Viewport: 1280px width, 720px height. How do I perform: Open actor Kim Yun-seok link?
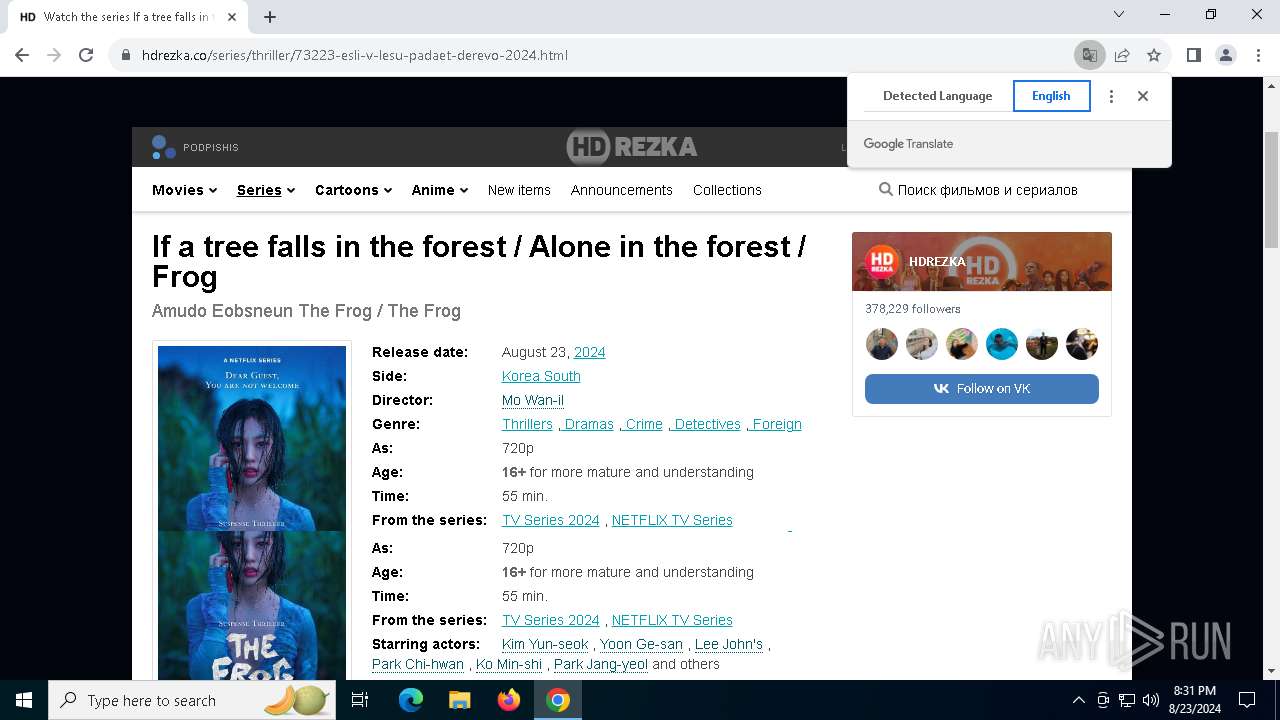click(x=545, y=644)
